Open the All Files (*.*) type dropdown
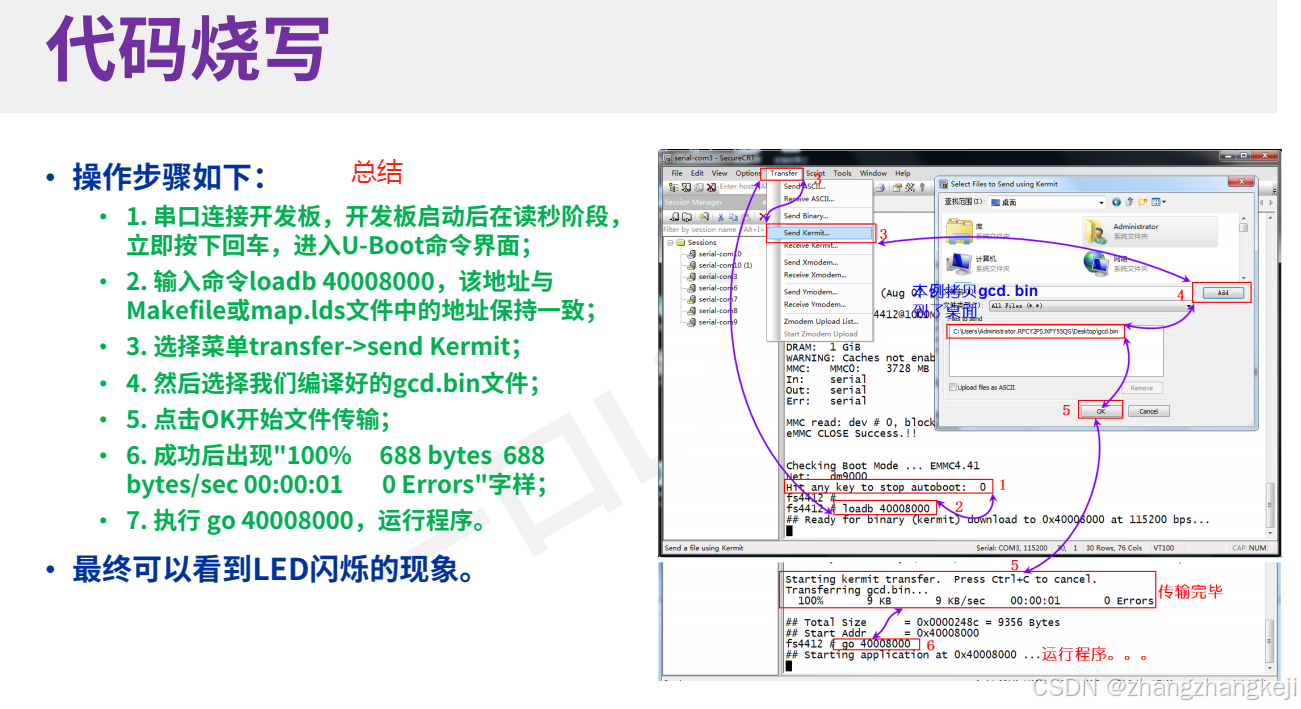Image resolution: width=1301 pixels, height=709 pixels. tap(1090, 306)
